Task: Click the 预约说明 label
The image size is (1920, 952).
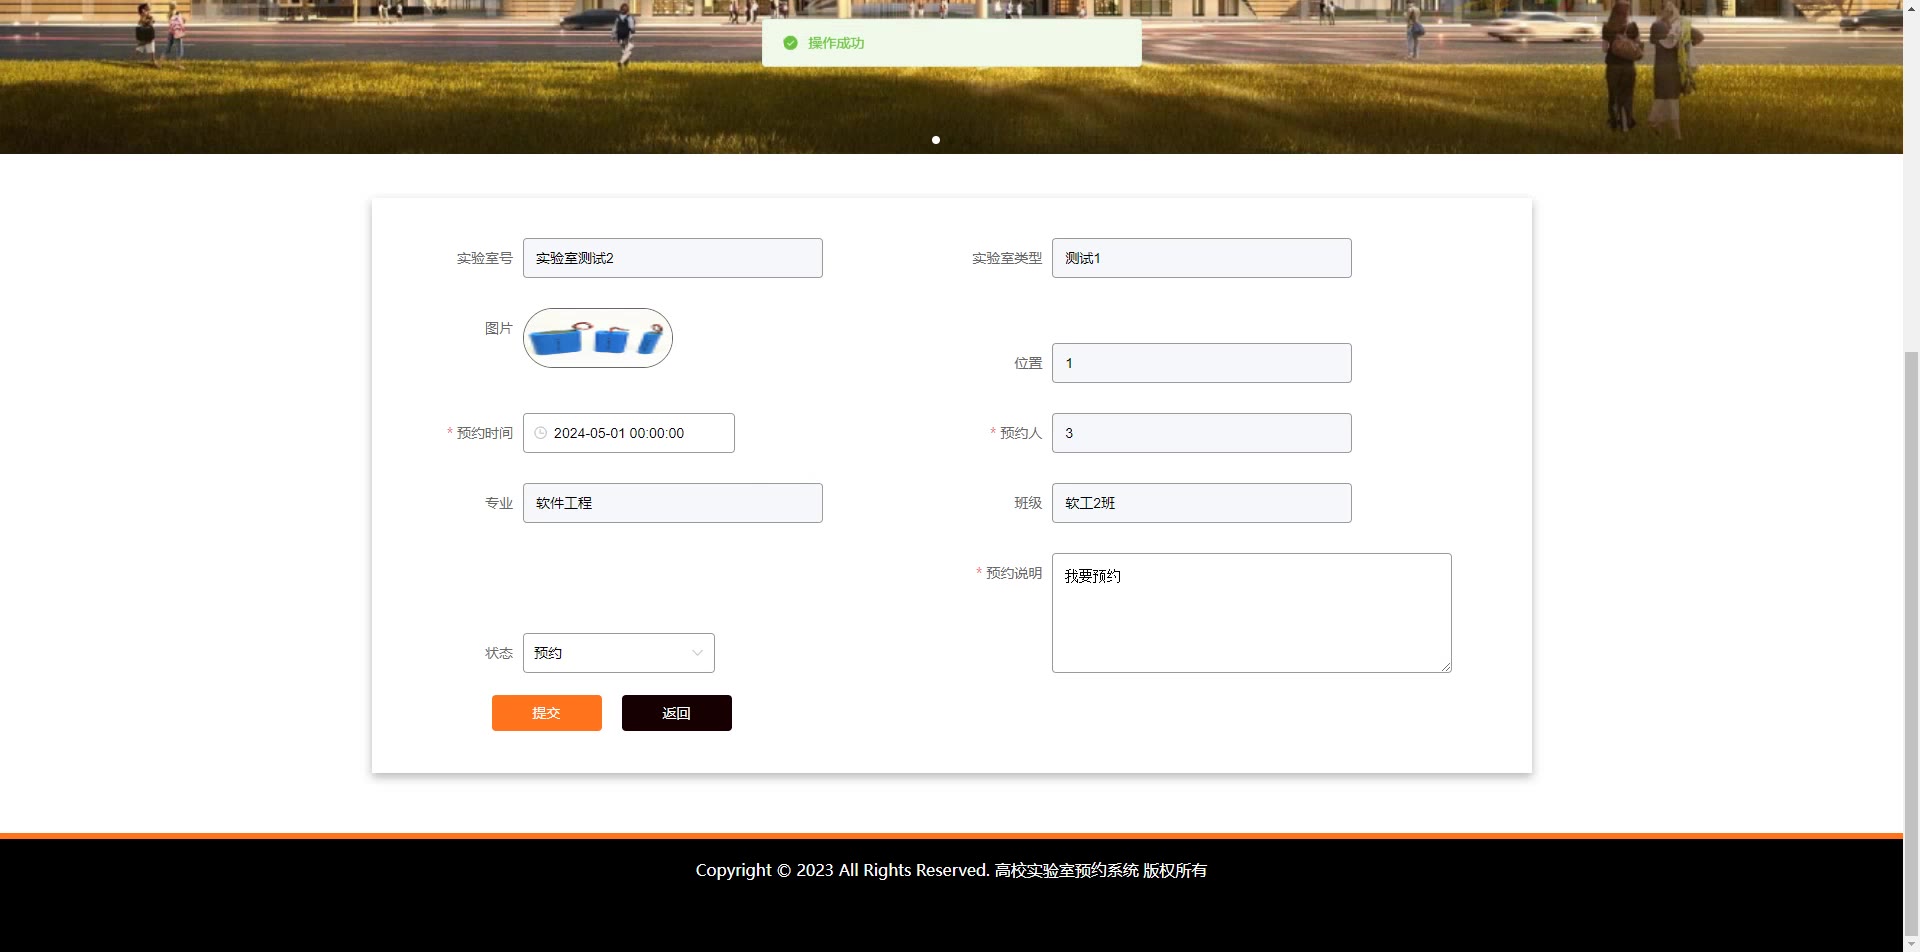Action: tap(1013, 573)
